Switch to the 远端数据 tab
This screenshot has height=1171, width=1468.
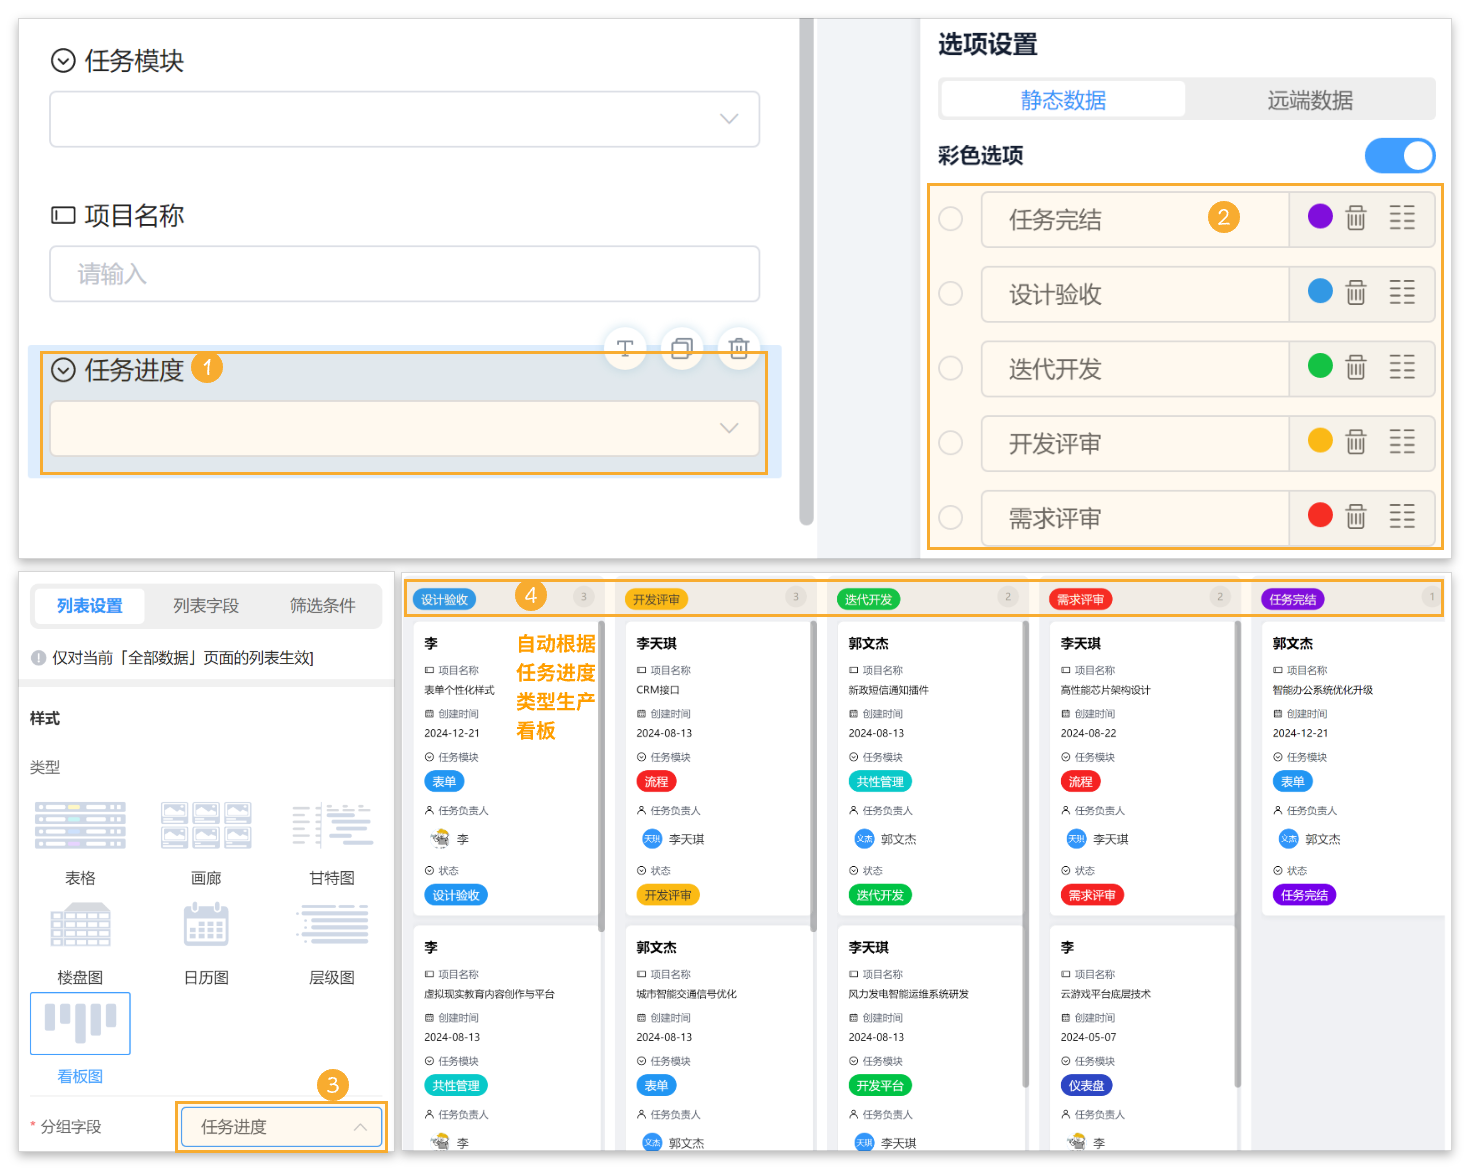coord(1311,100)
